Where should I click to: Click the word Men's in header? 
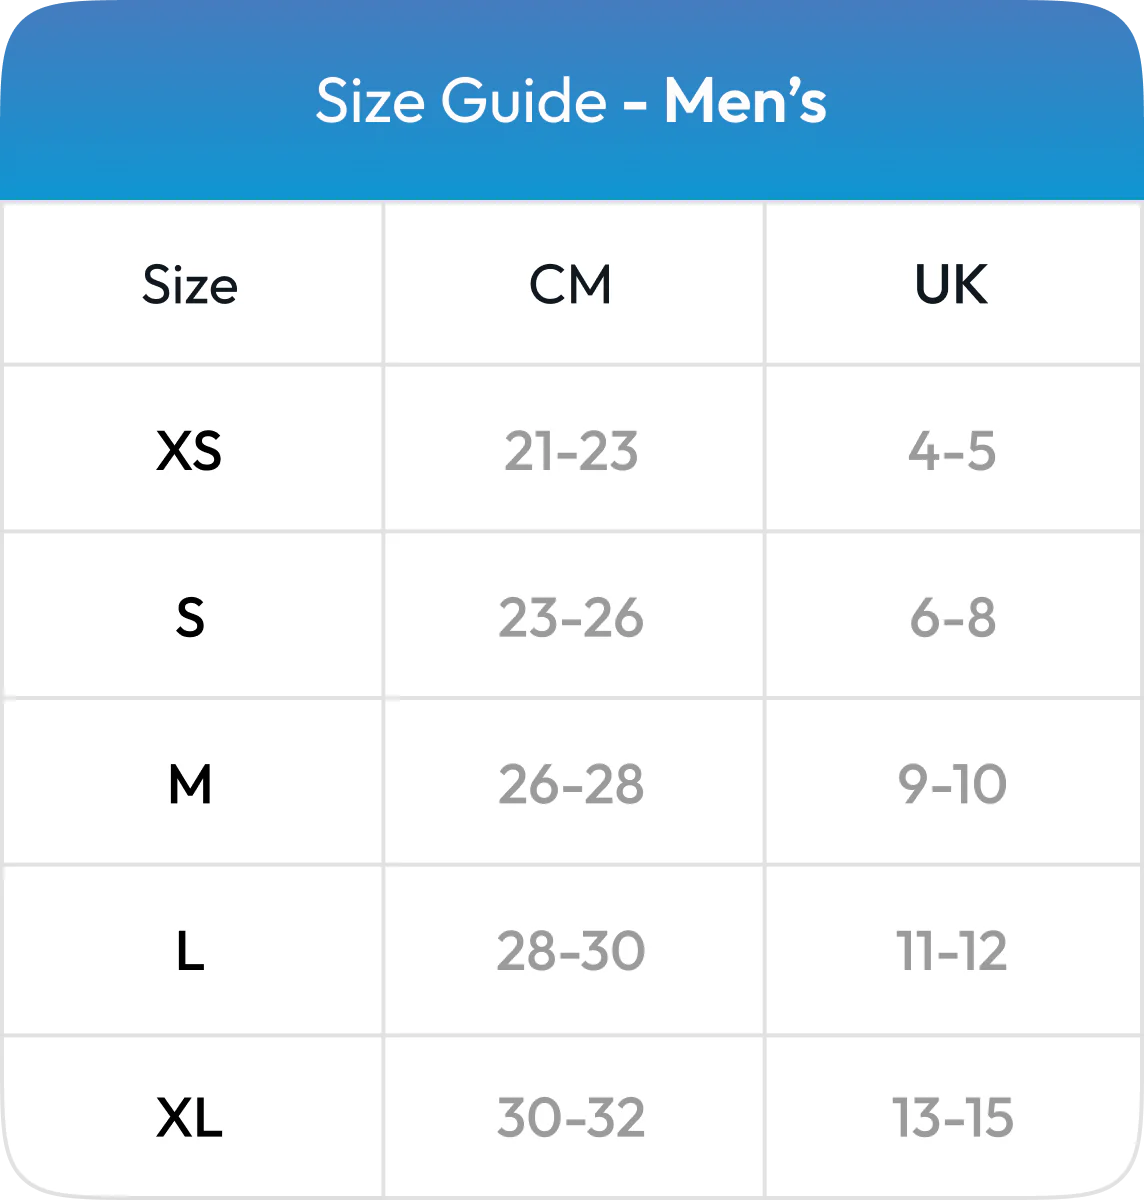[x=746, y=101]
